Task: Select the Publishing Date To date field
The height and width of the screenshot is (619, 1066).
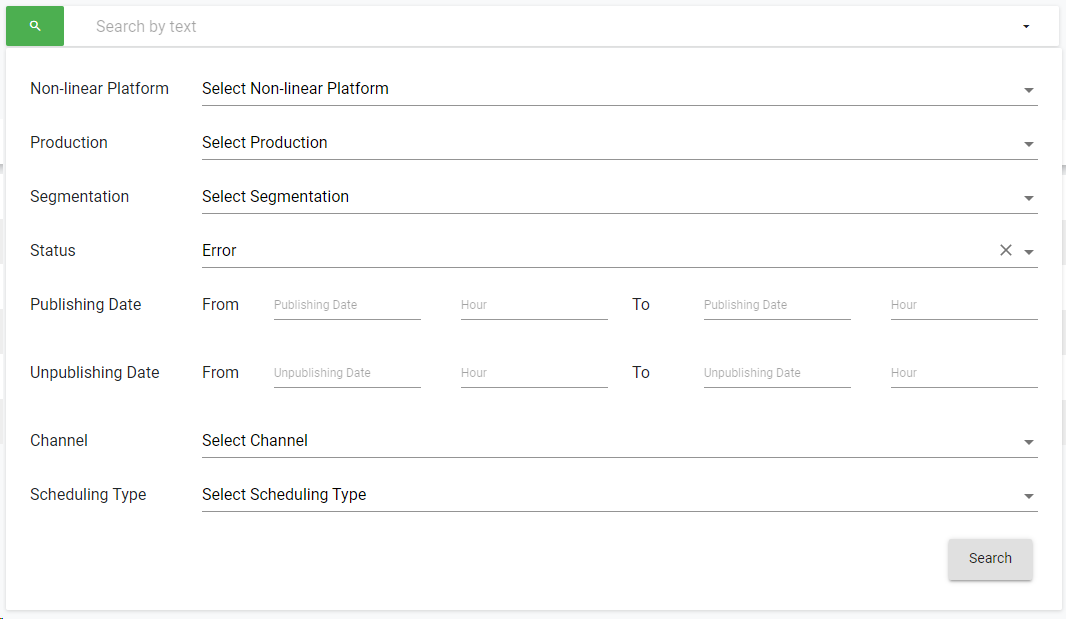Action: click(x=777, y=305)
